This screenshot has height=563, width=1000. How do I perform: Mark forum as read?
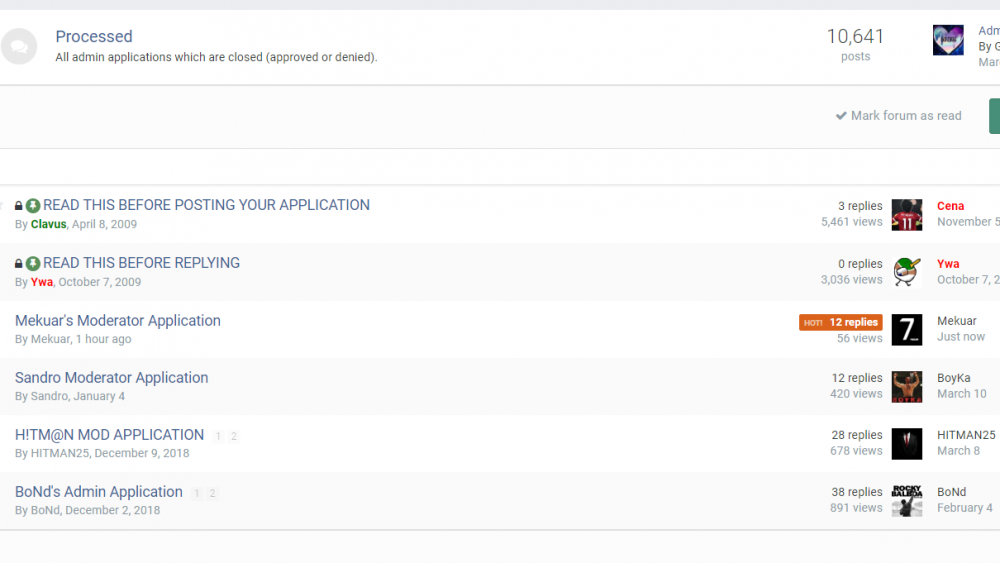pyautogui.click(x=898, y=116)
